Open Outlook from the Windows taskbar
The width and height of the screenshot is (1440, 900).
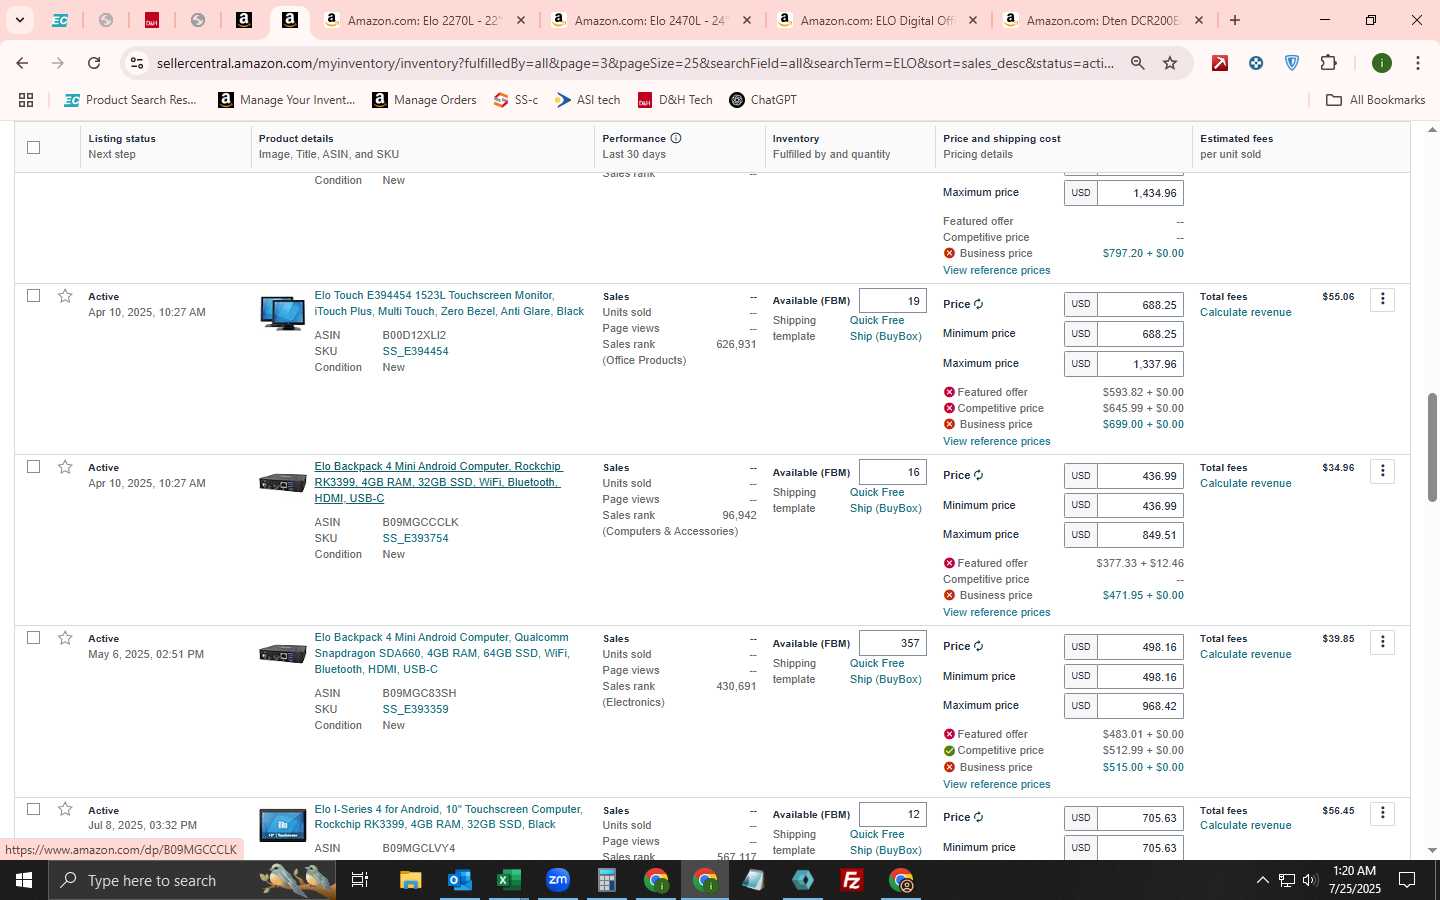pyautogui.click(x=459, y=880)
